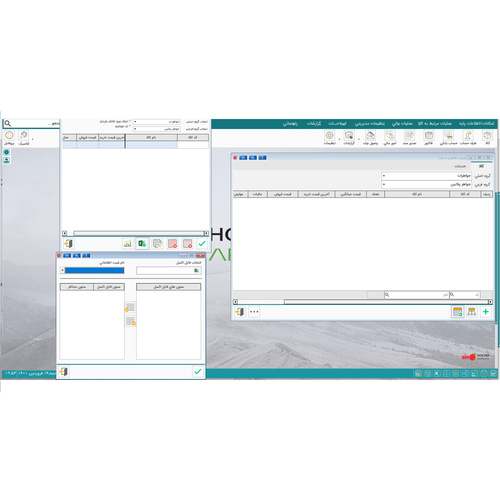Open the راهنمایی (help) menu
Image resolution: width=500 pixels, height=500 pixels.
(x=290, y=124)
